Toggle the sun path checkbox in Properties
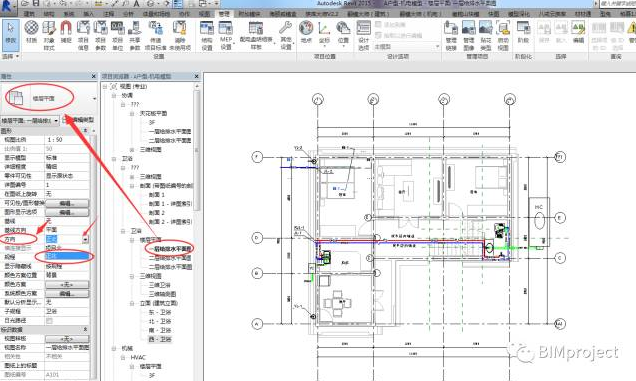 (49, 321)
